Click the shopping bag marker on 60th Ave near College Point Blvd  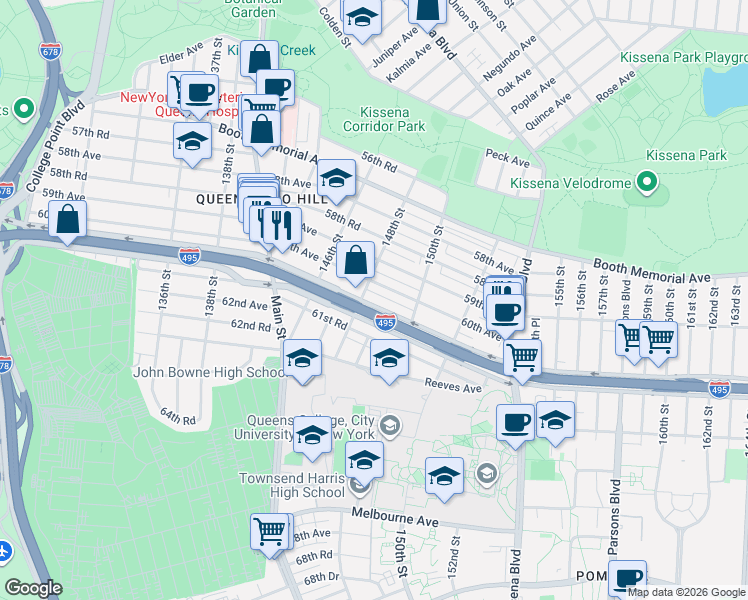click(x=67, y=221)
